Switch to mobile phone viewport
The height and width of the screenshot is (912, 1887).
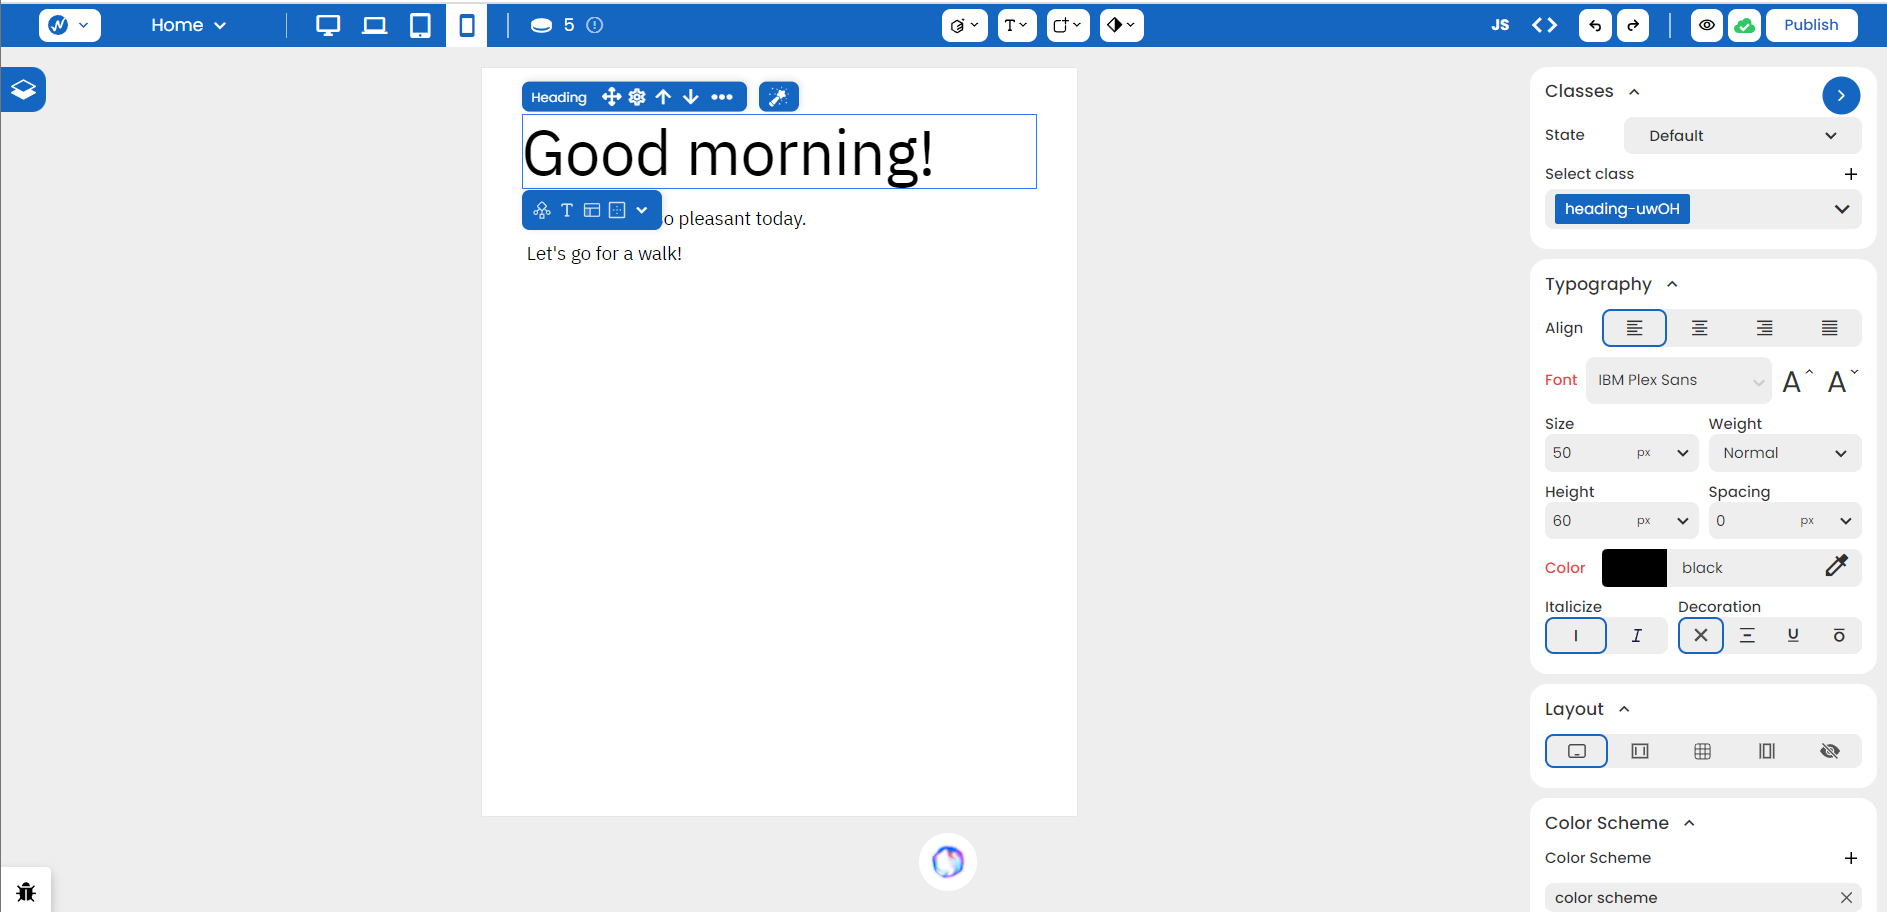click(466, 25)
